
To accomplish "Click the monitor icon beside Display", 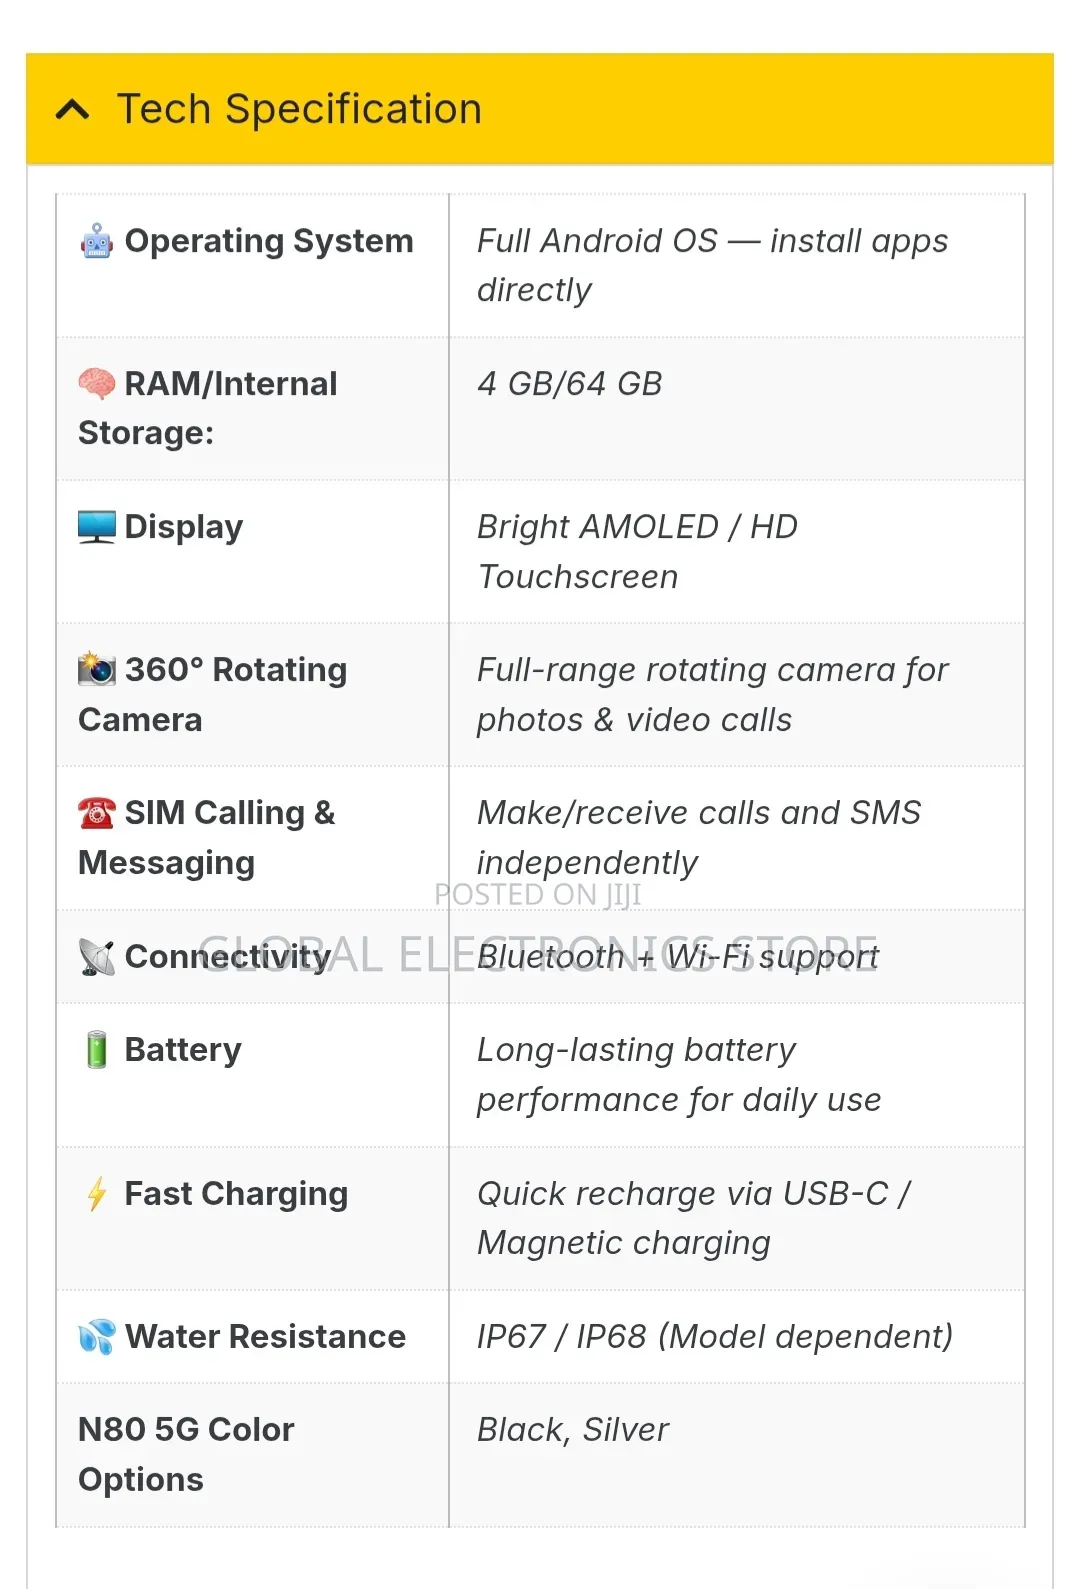I will (x=97, y=527).
